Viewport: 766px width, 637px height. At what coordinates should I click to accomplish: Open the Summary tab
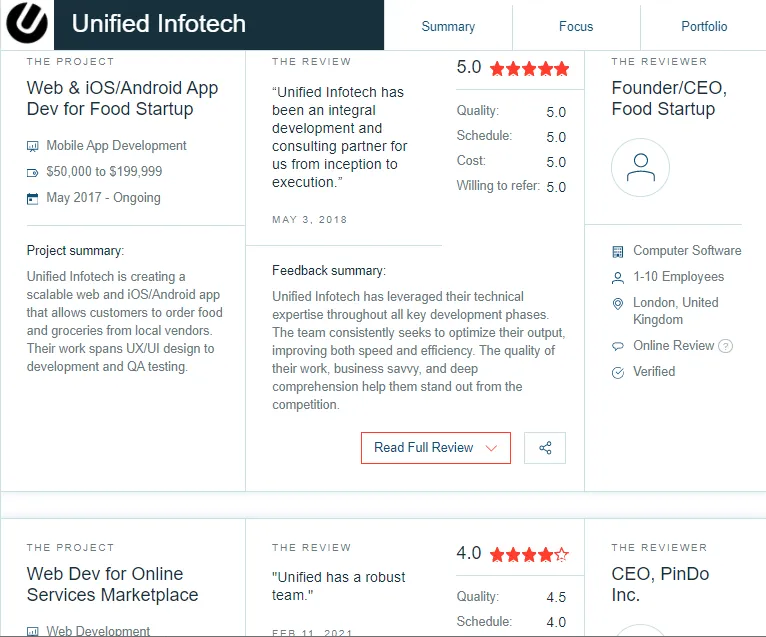coord(448,26)
